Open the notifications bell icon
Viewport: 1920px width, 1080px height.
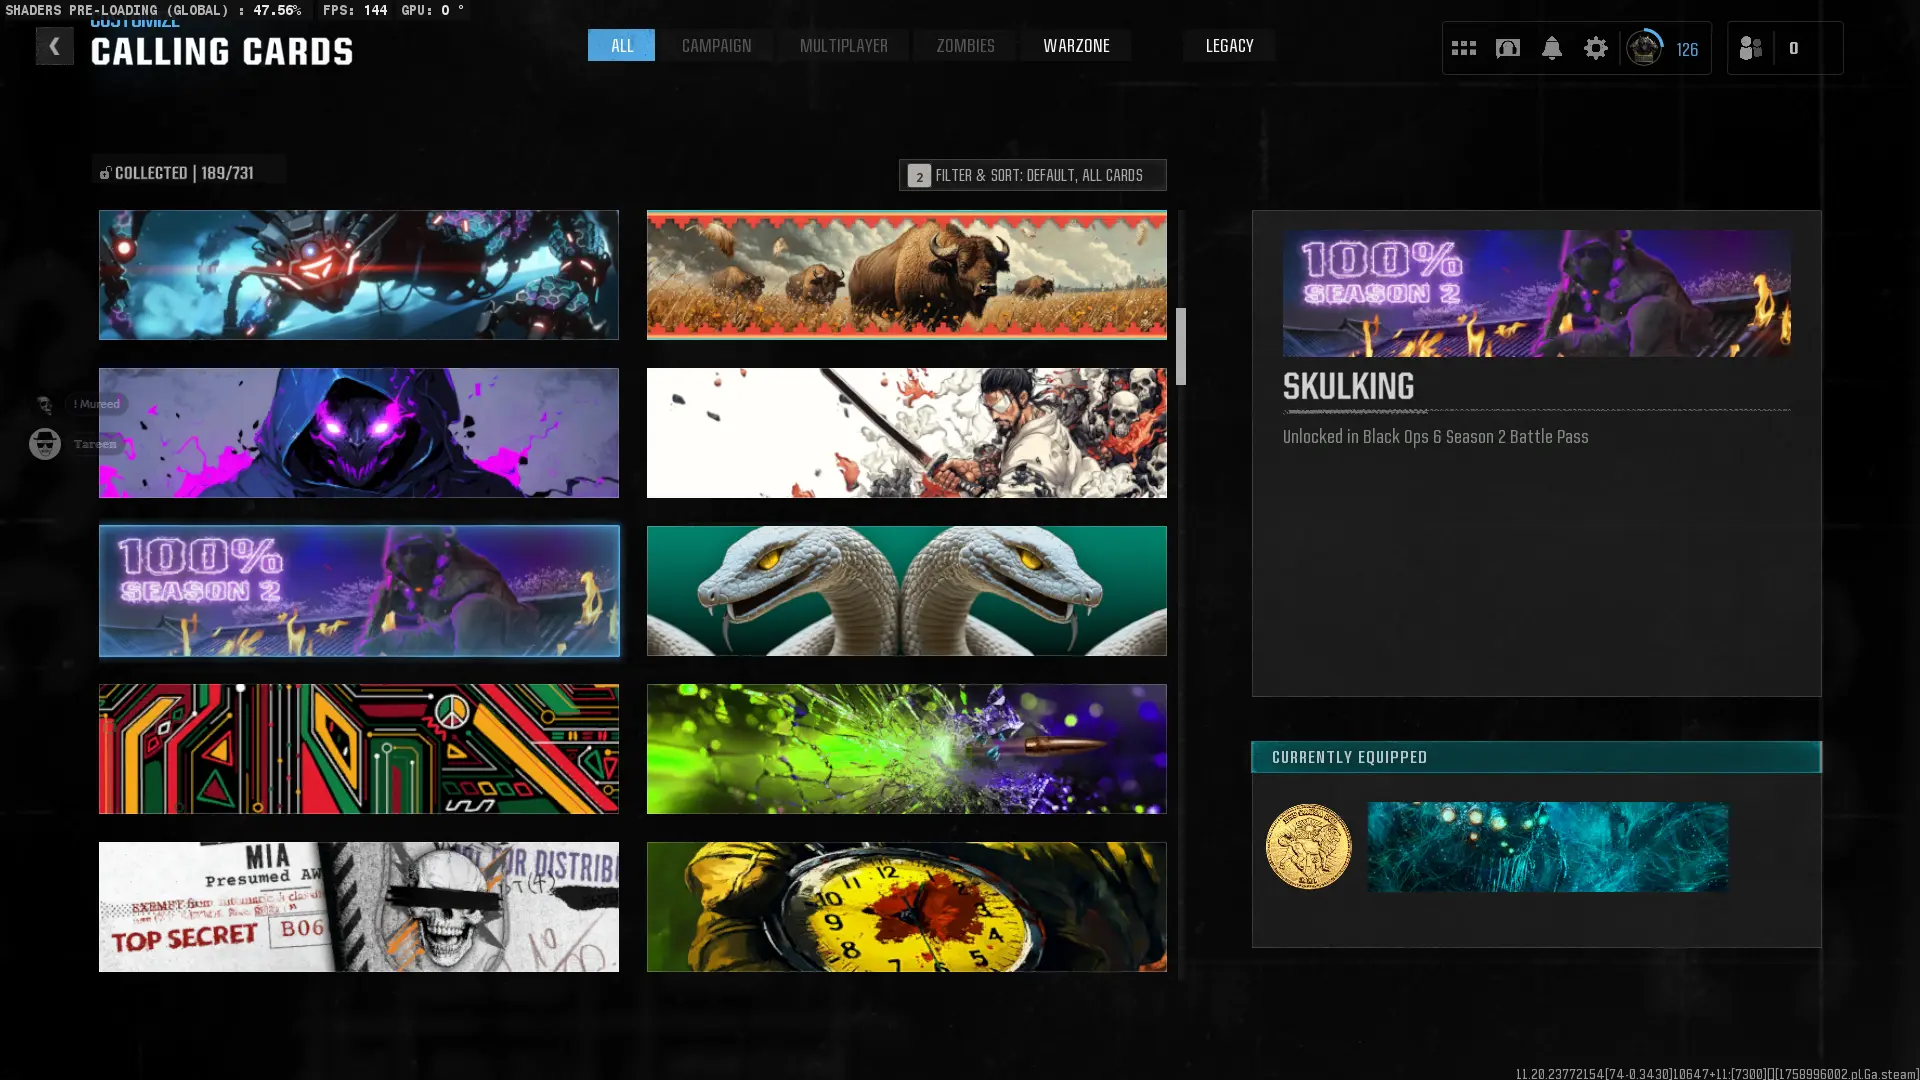1551,48
